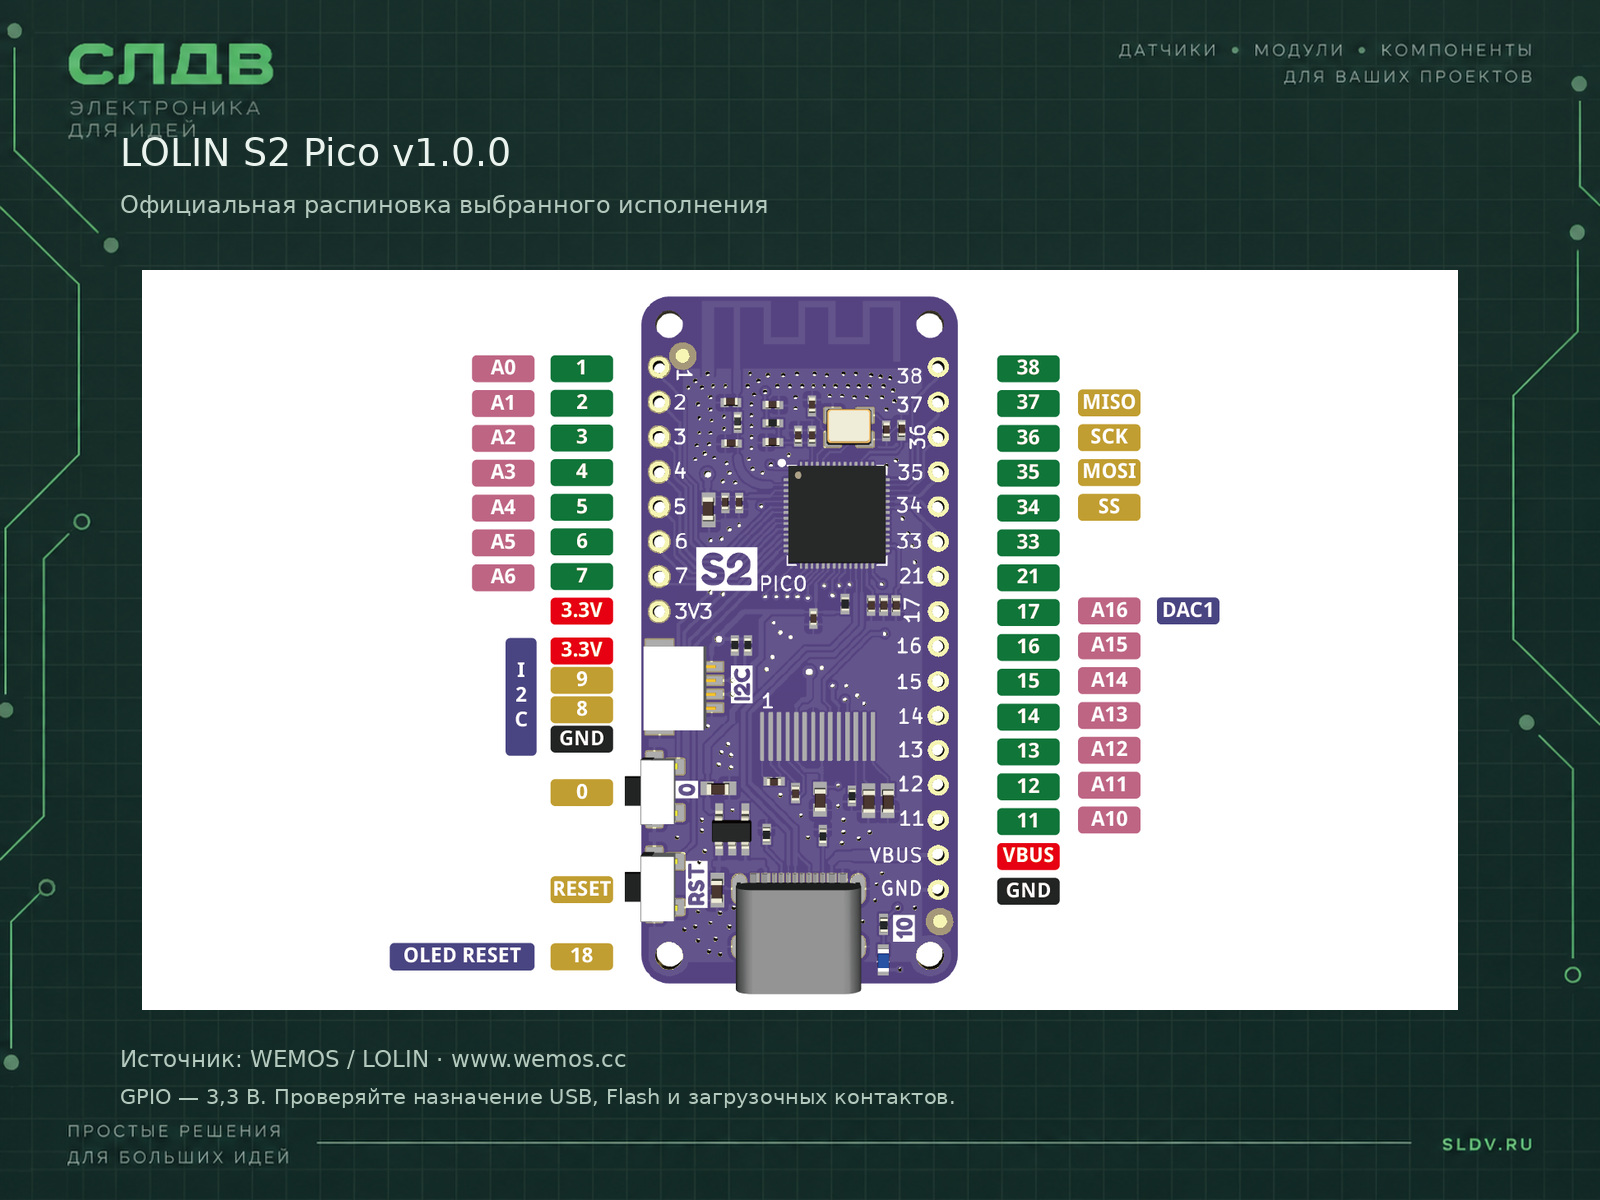Click the pink A0 pin label
Image resolution: width=1600 pixels, height=1200 pixels.
(503, 368)
